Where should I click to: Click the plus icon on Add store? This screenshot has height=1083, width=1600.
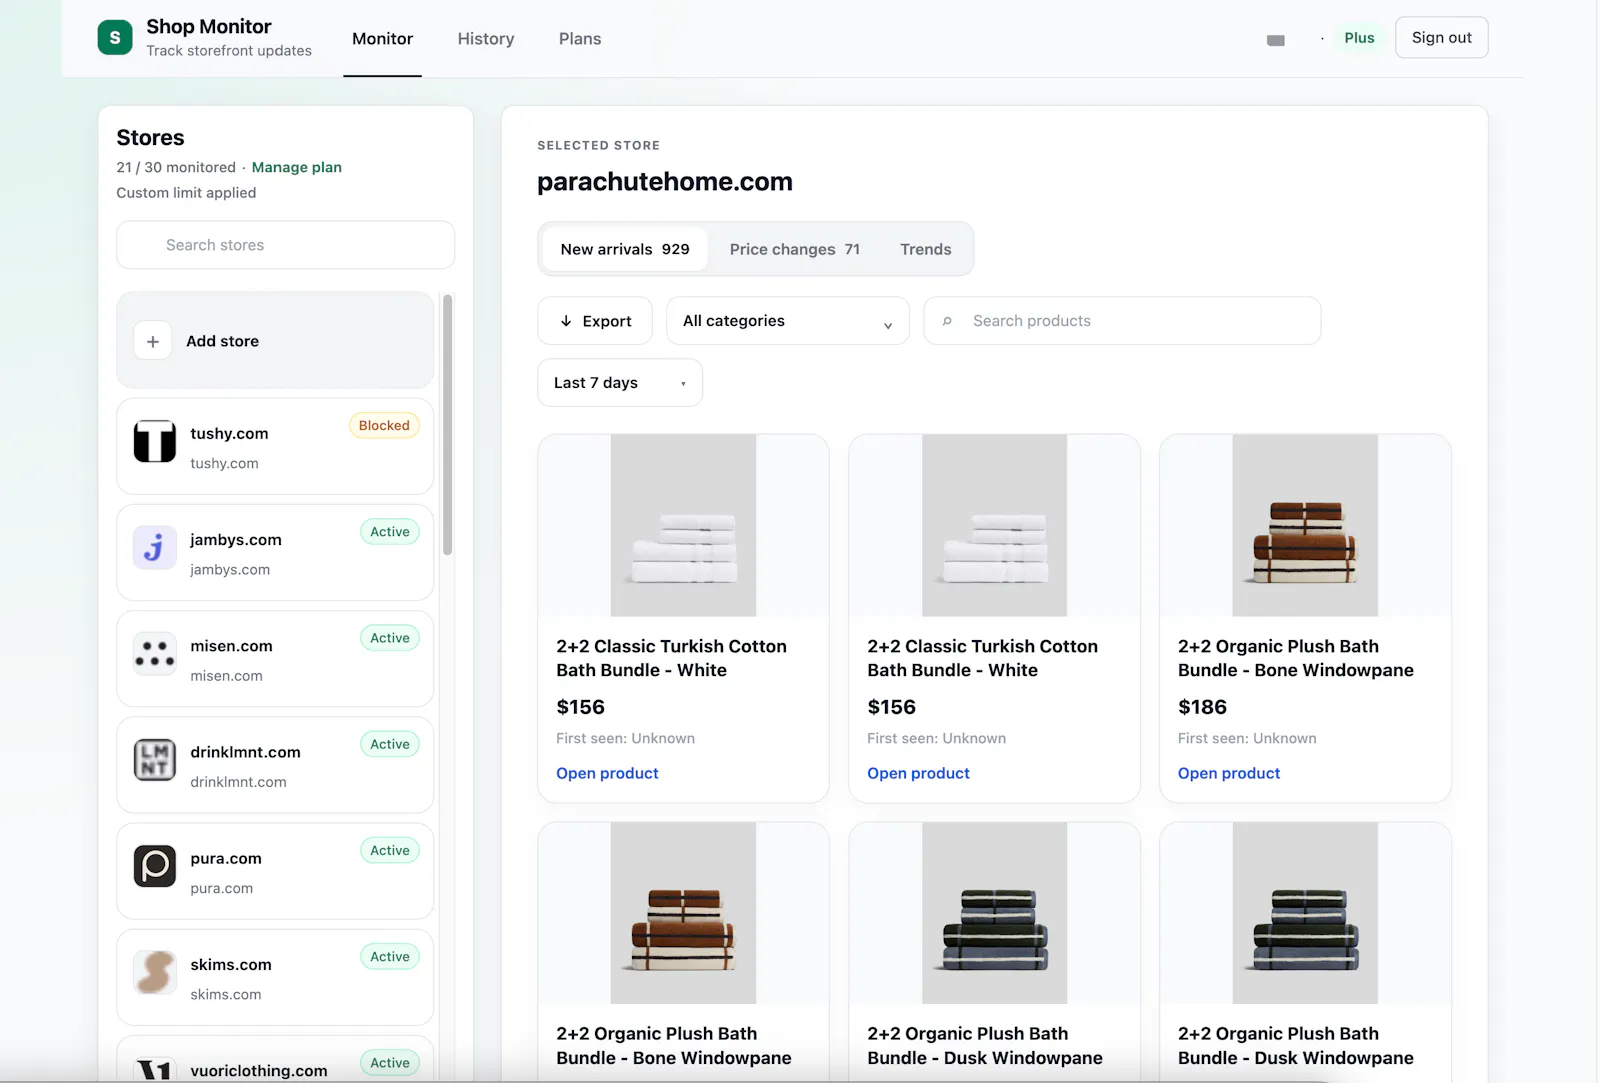pyautogui.click(x=153, y=341)
